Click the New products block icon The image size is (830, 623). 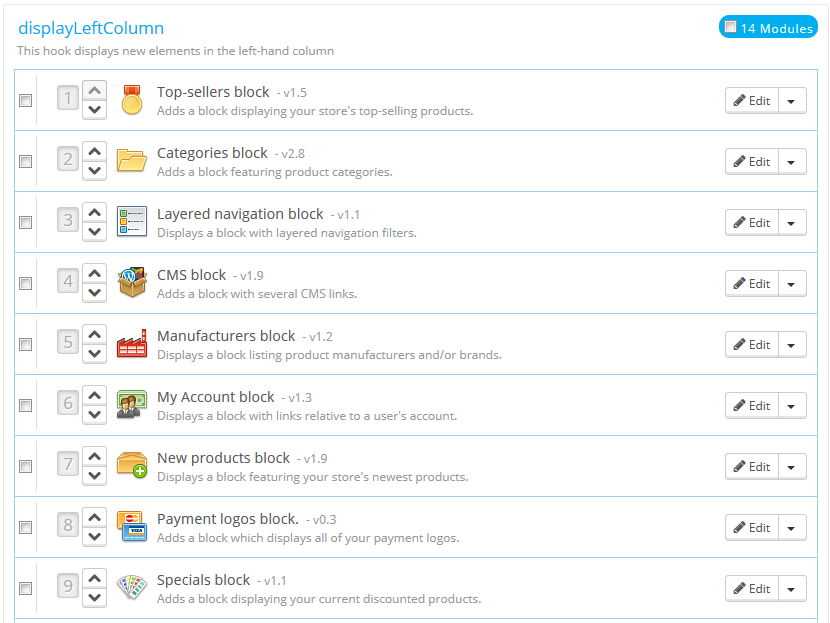131,466
